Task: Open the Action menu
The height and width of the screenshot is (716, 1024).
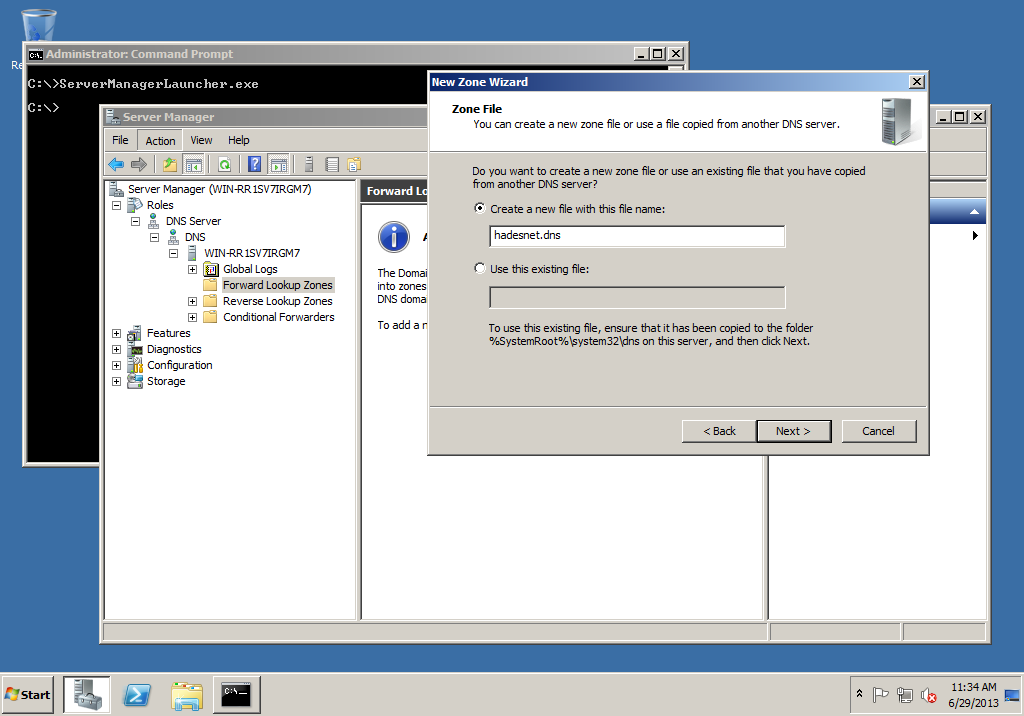Action: [160, 141]
